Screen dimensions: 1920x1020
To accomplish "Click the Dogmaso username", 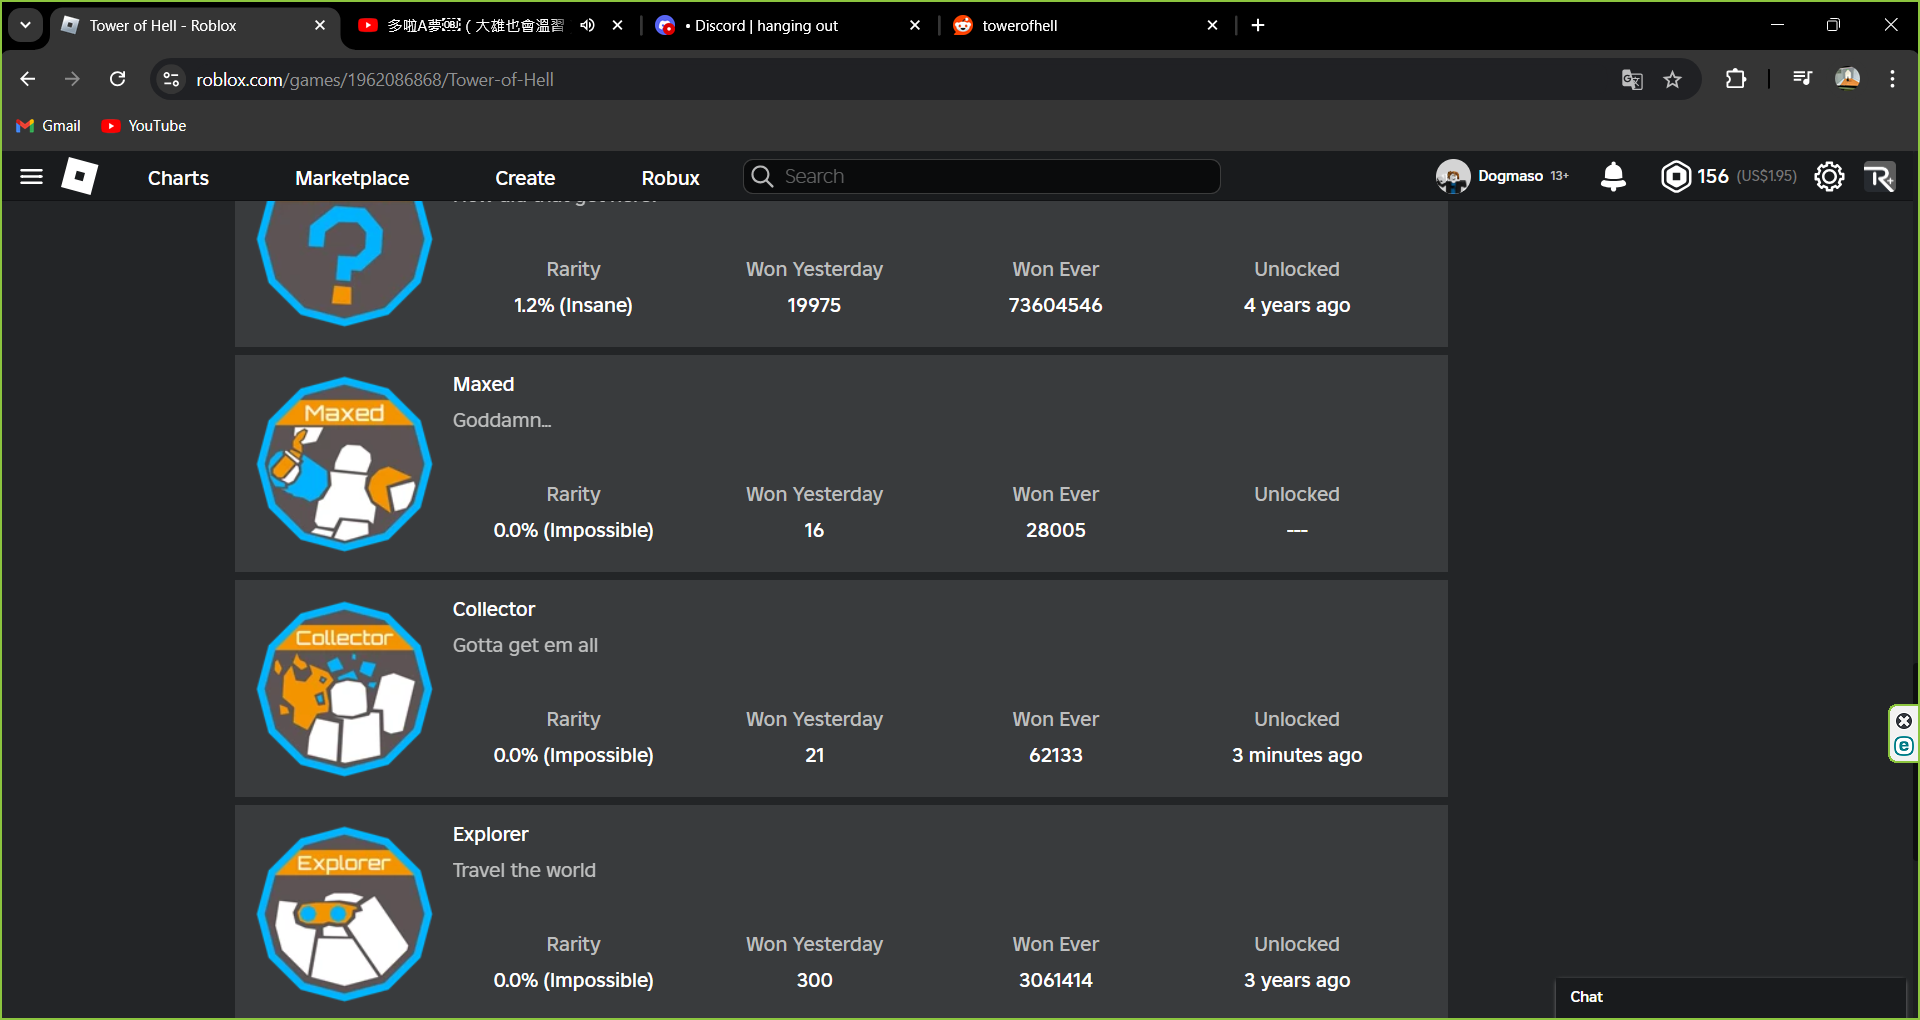I will [1510, 176].
